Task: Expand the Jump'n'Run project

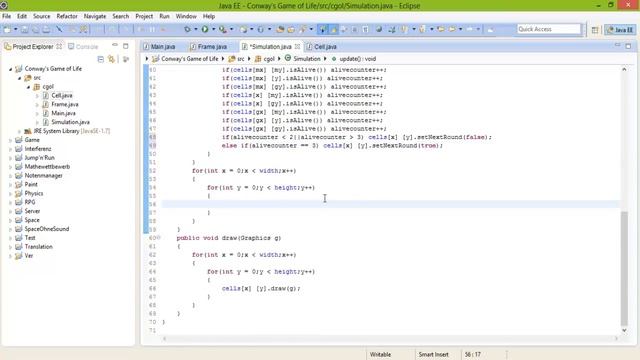Action: click(x=11, y=158)
